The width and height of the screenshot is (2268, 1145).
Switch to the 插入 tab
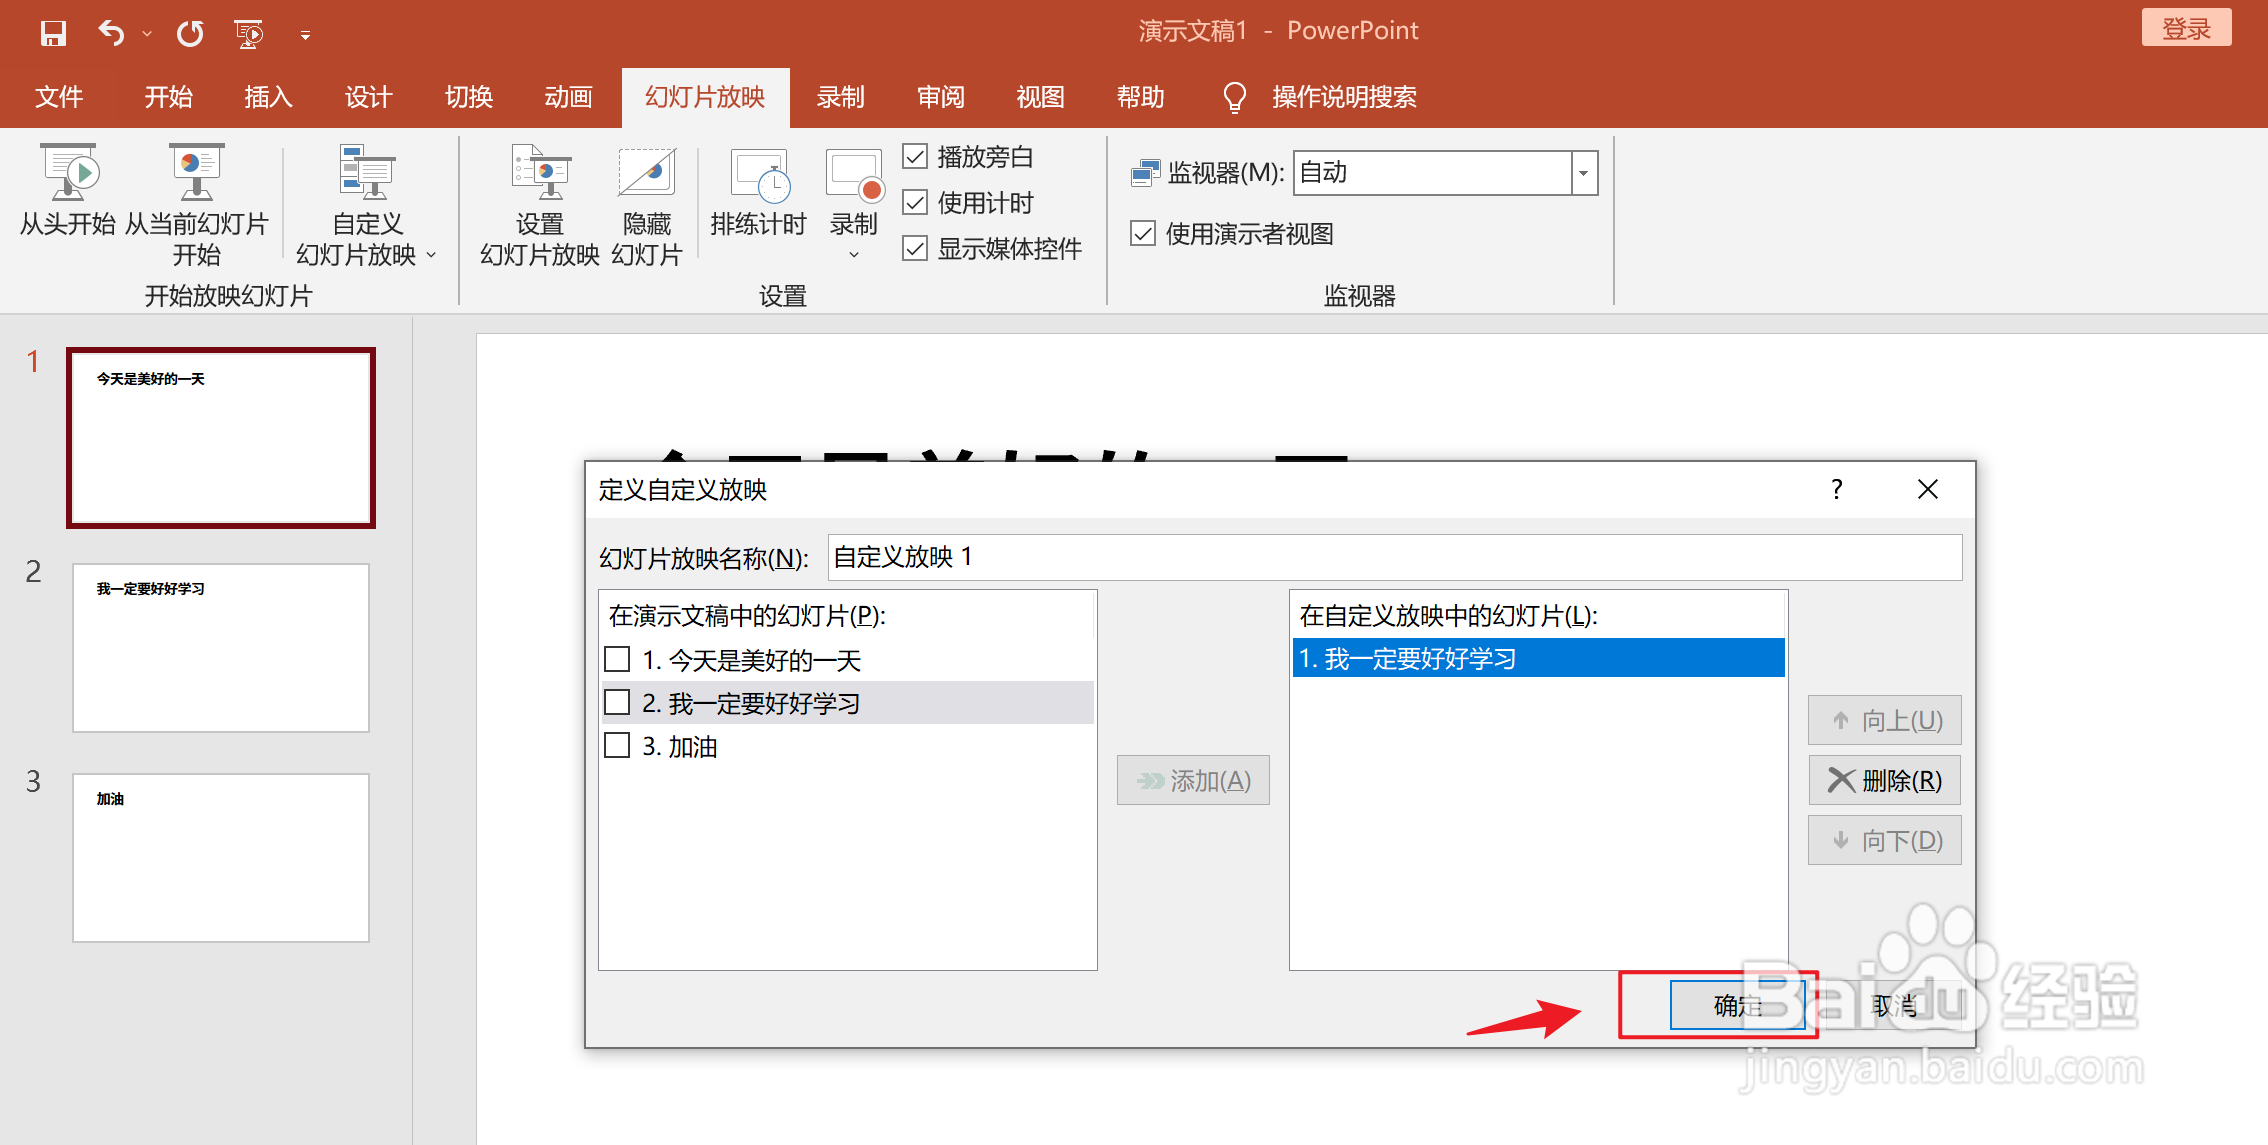(x=268, y=97)
